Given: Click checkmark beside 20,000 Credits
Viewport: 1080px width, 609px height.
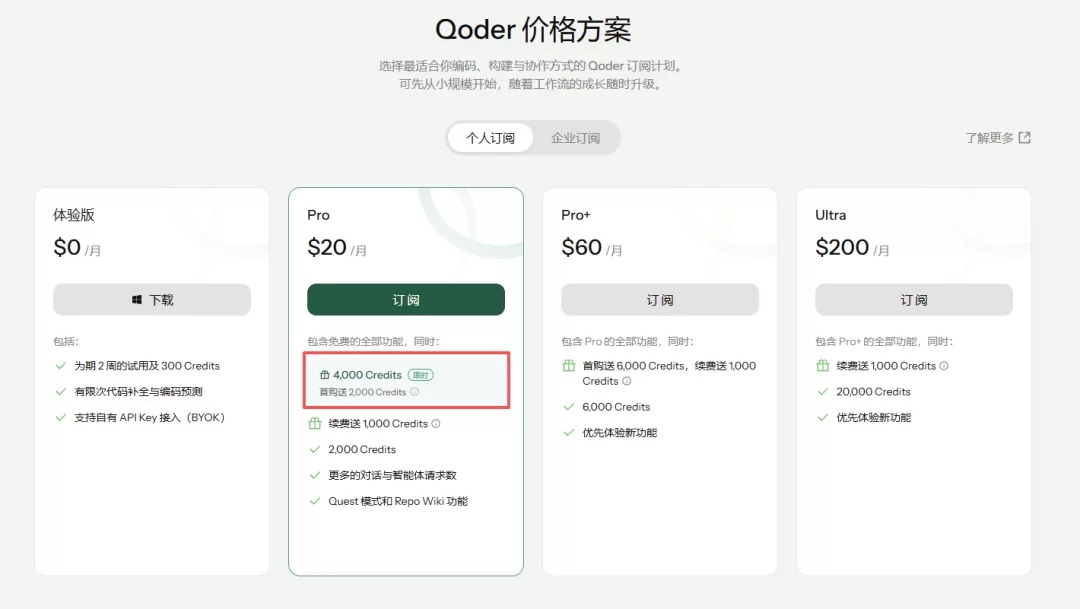Looking at the screenshot, I should pyautogui.click(x=823, y=391).
